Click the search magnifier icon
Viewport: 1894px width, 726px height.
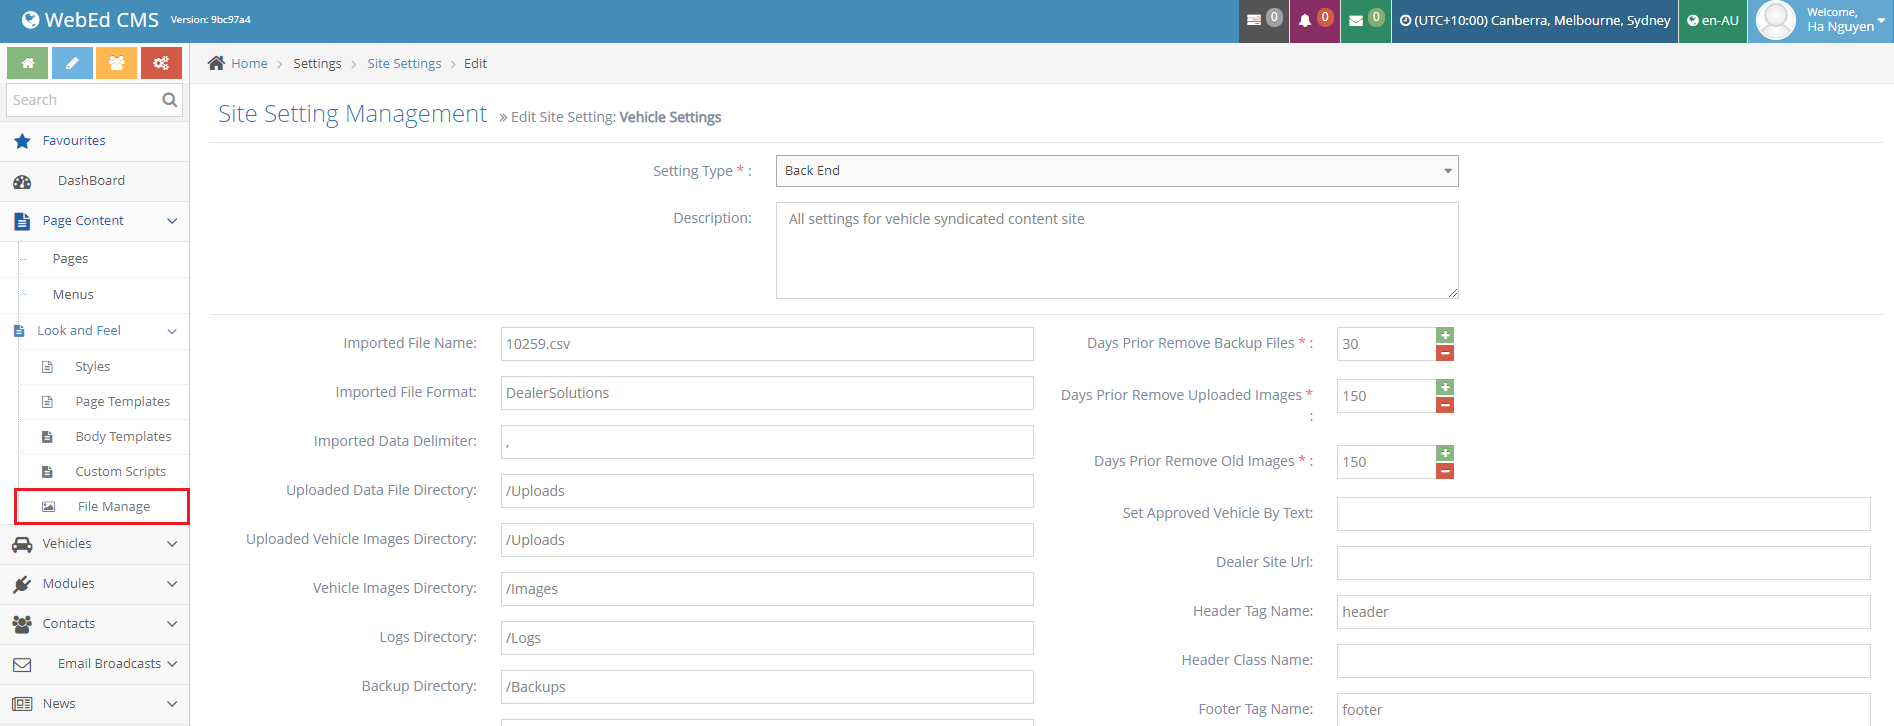point(169,100)
